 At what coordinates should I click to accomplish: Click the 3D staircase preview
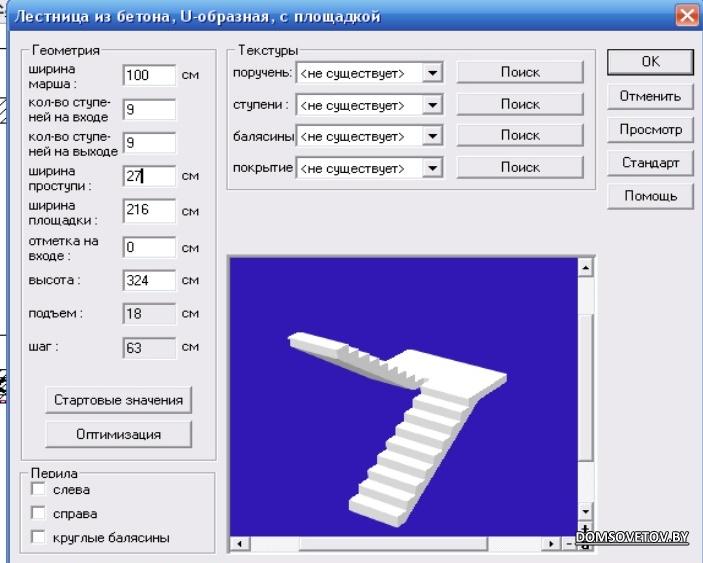pos(404,397)
